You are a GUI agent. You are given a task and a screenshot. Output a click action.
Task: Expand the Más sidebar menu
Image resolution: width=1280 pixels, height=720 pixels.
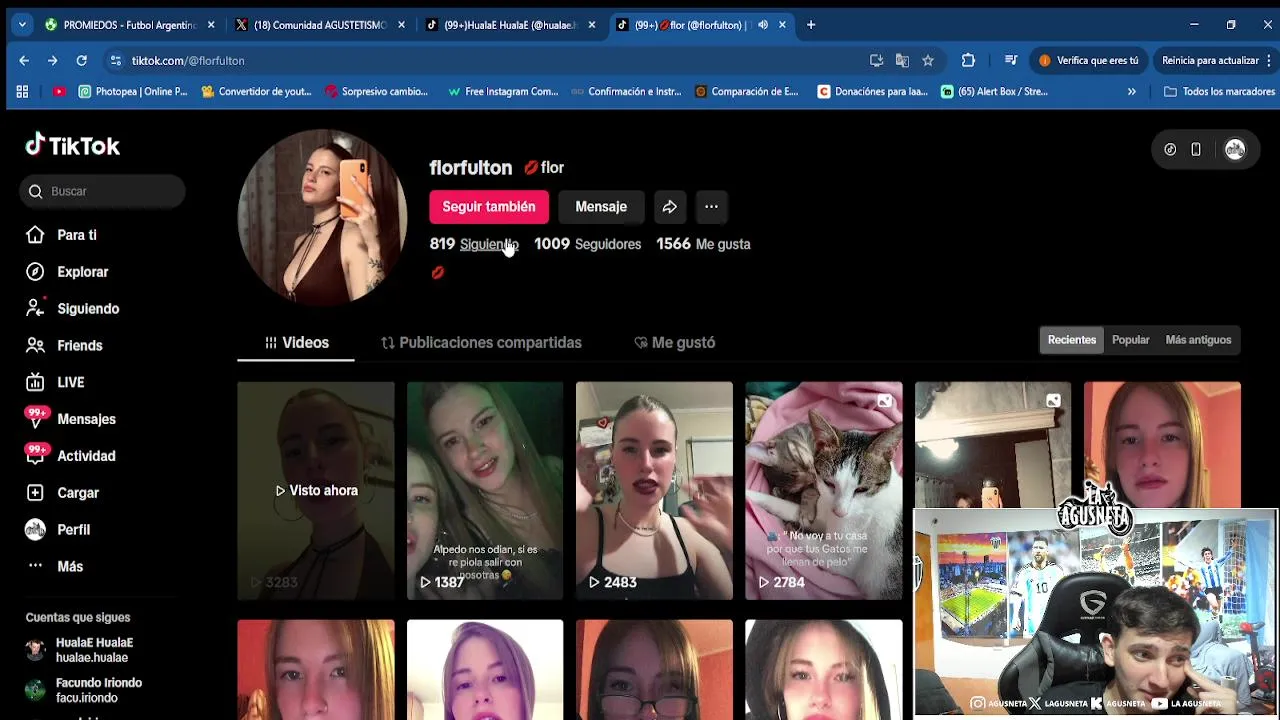tap(55, 567)
